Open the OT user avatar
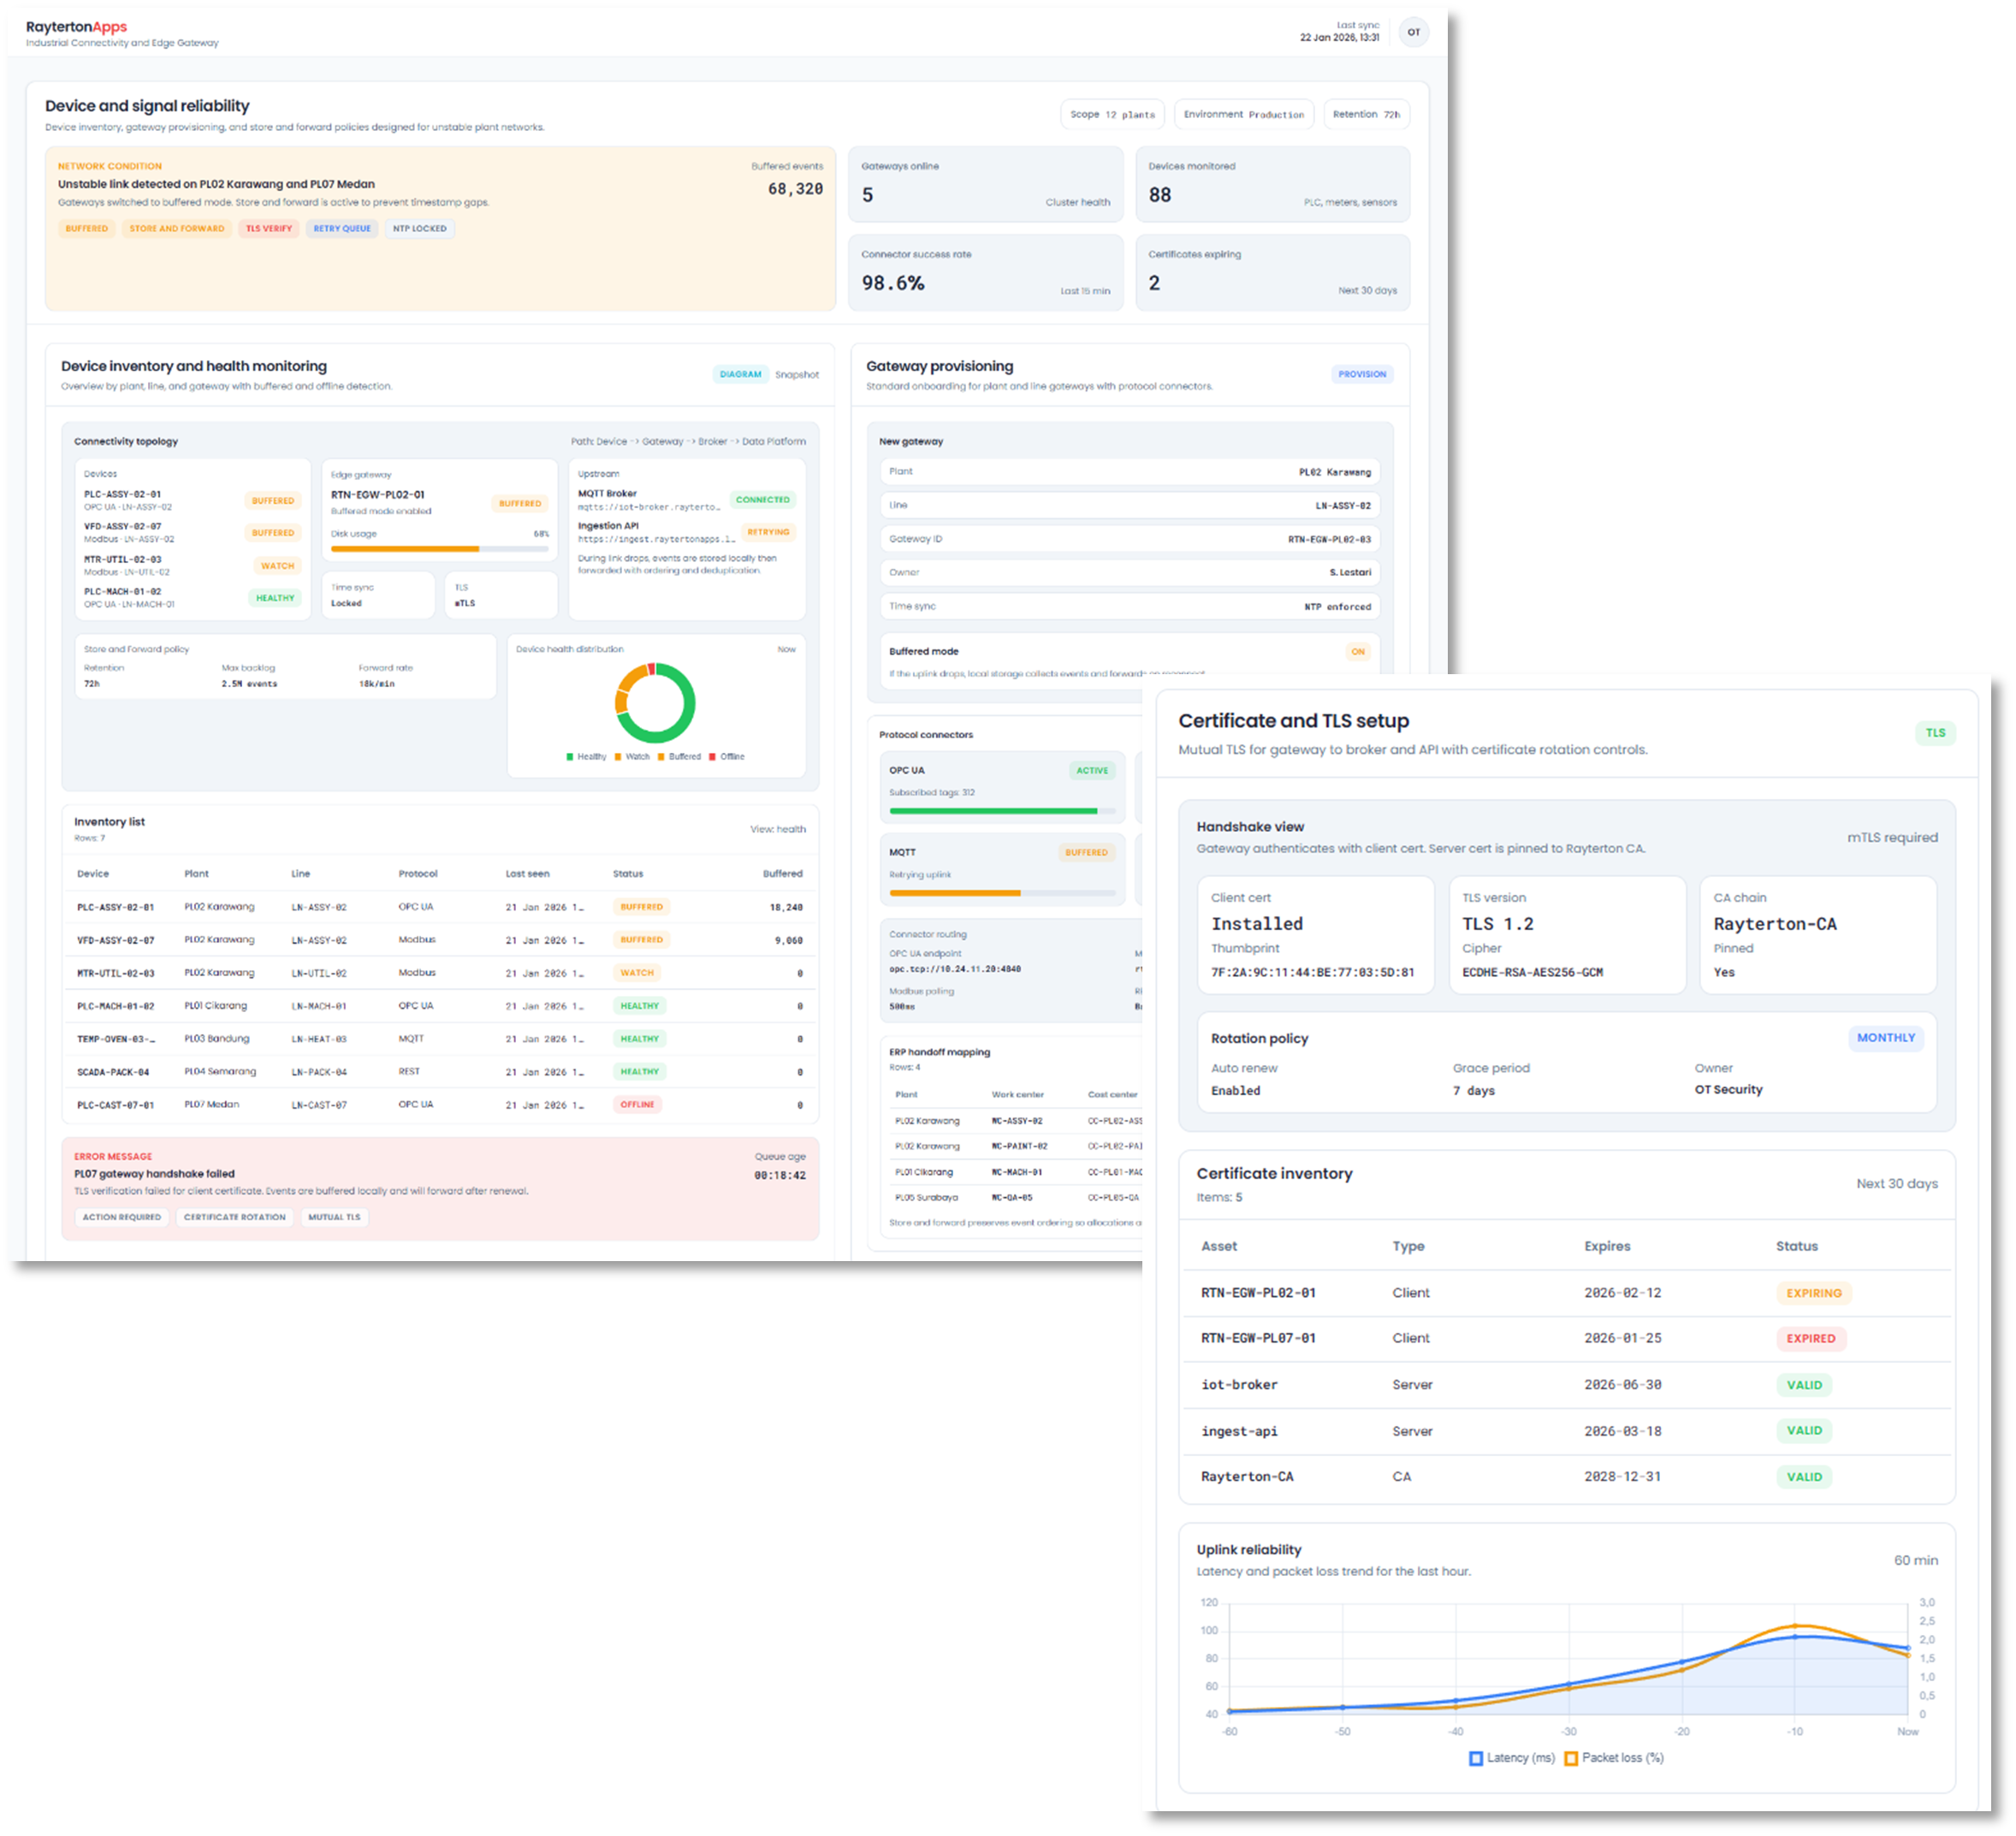 1413,32
